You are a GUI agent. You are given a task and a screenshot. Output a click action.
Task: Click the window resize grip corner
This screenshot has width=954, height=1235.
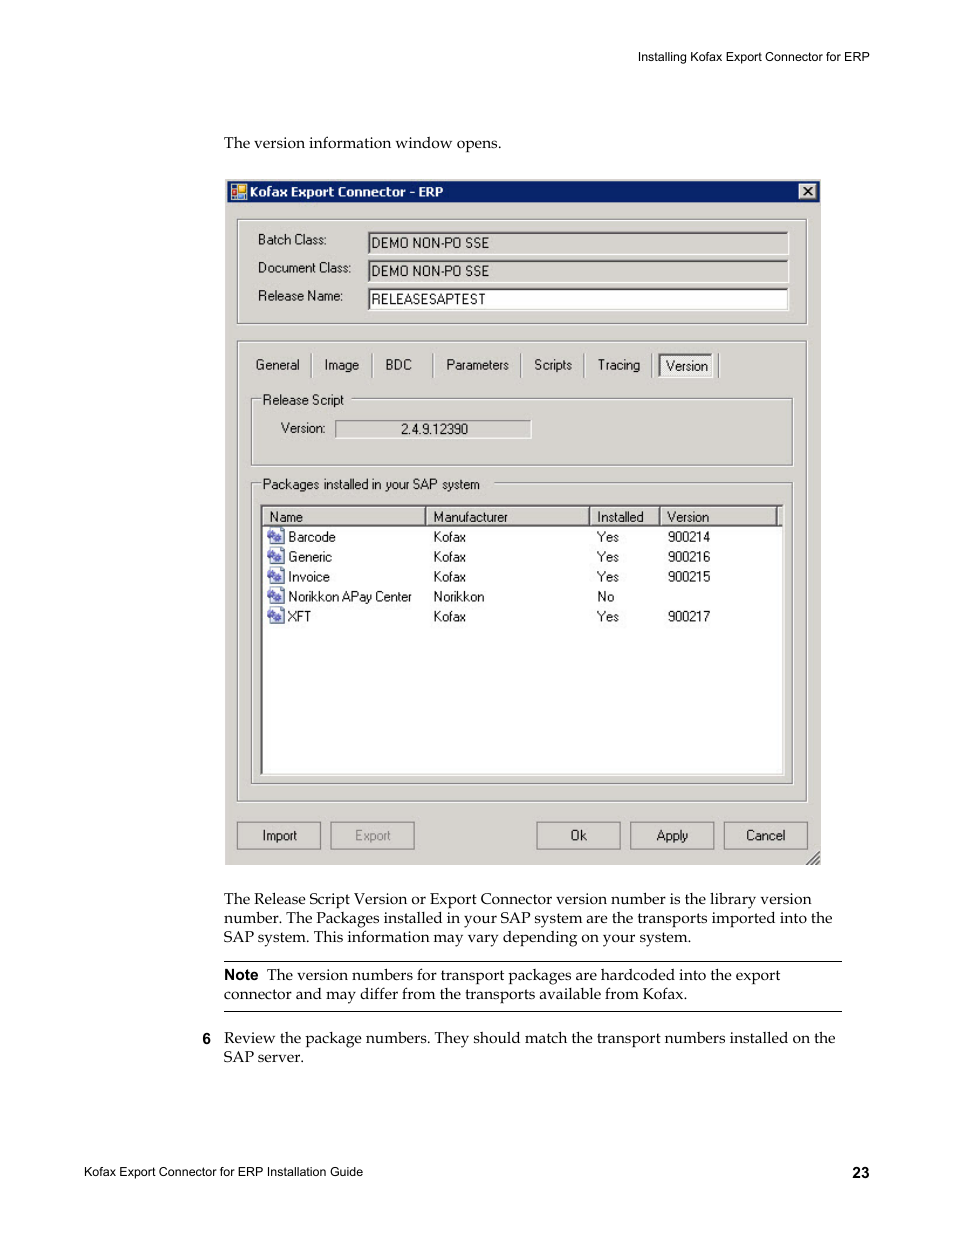coord(813,858)
